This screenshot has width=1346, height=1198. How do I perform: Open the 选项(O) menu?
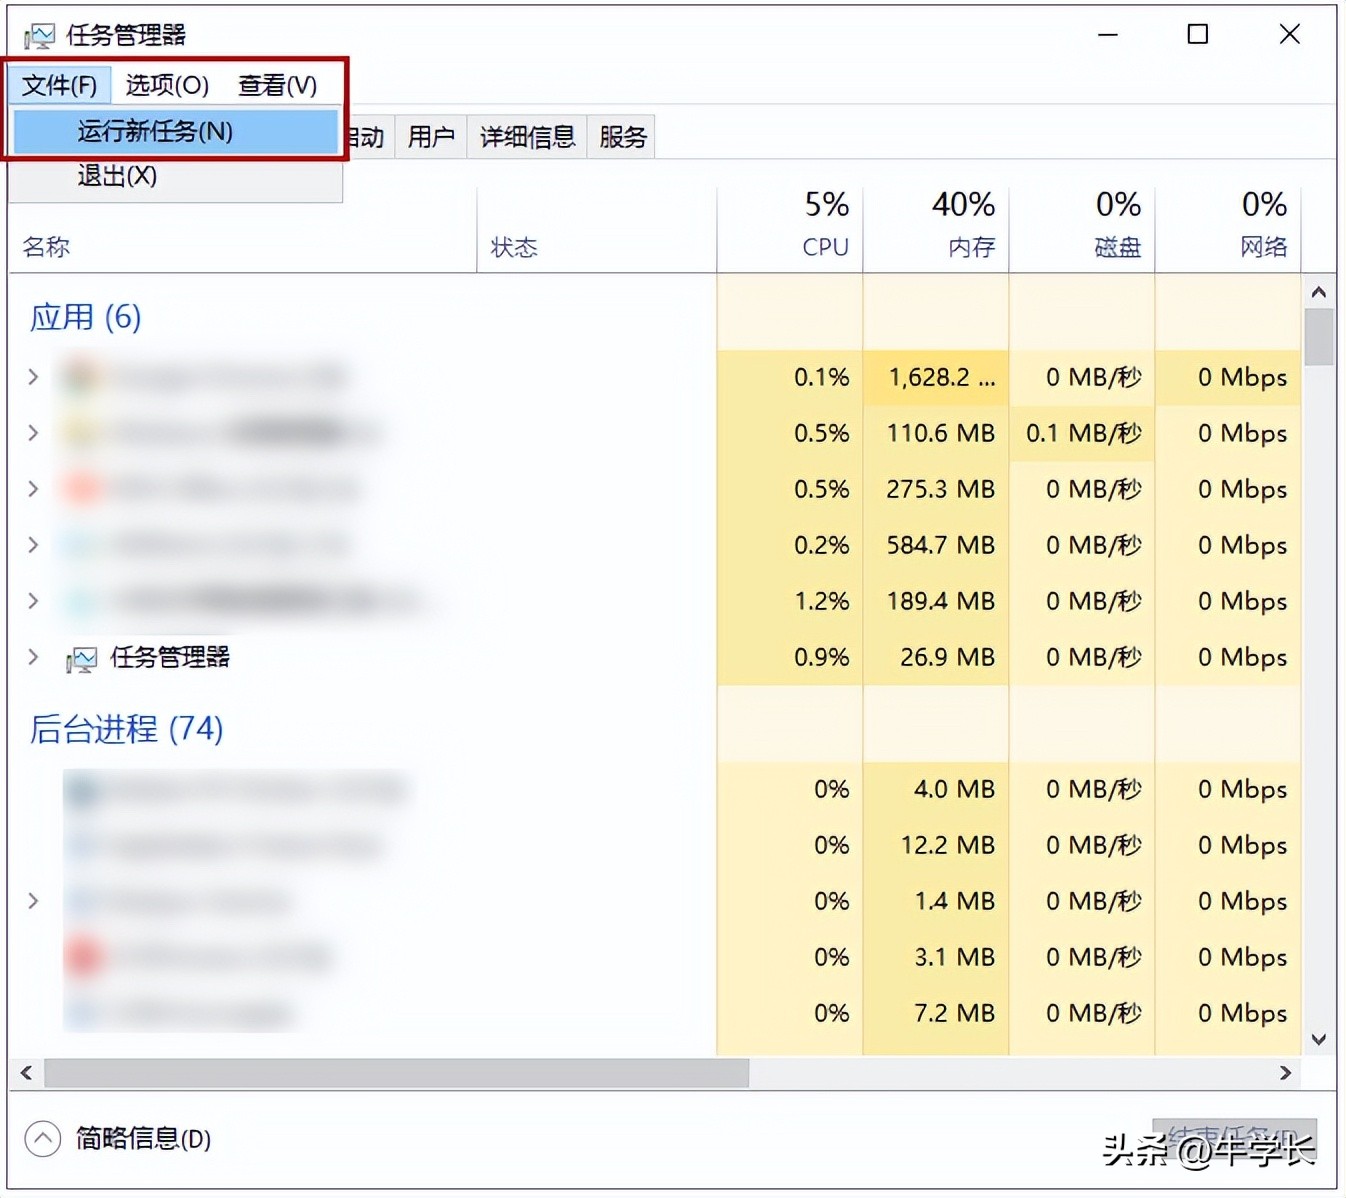coord(167,85)
